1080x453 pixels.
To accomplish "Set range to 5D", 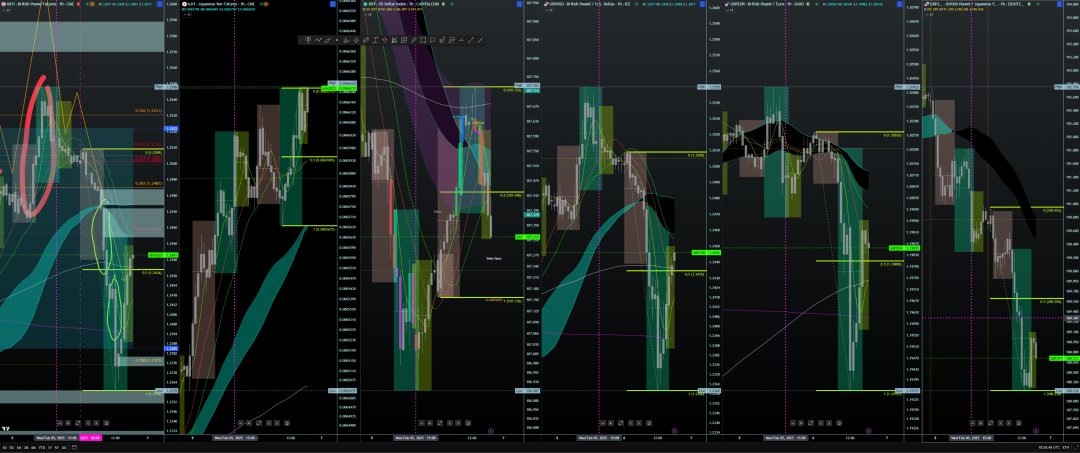I will [x=12, y=447].
